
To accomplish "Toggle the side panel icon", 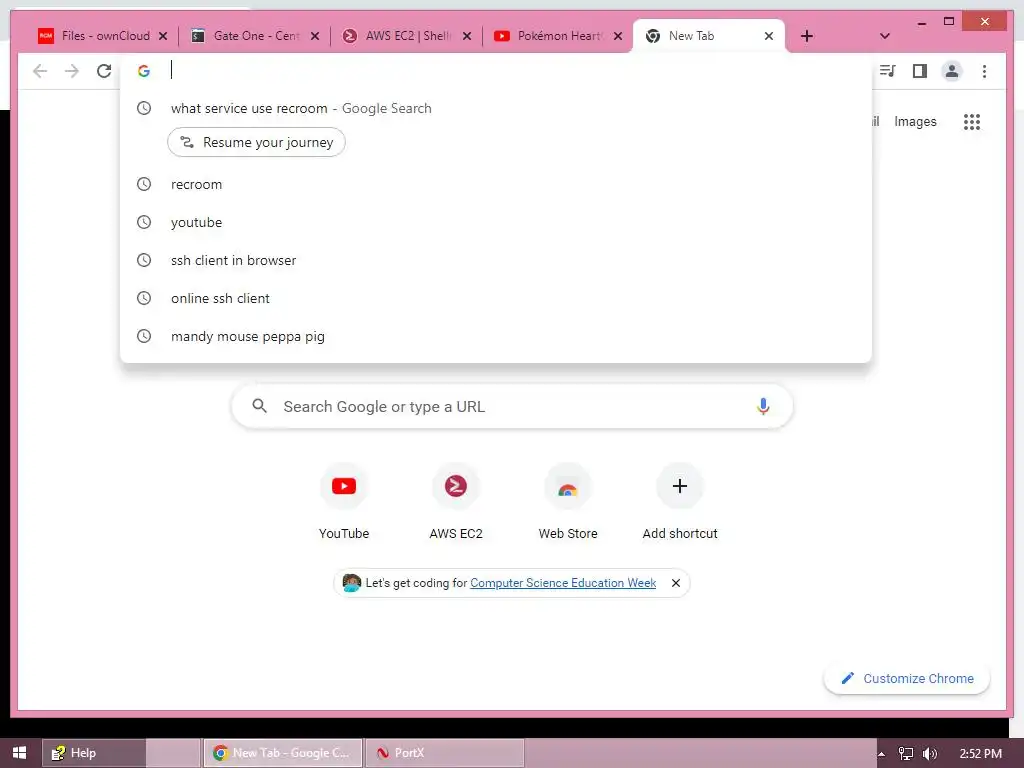I will tap(920, 71).
